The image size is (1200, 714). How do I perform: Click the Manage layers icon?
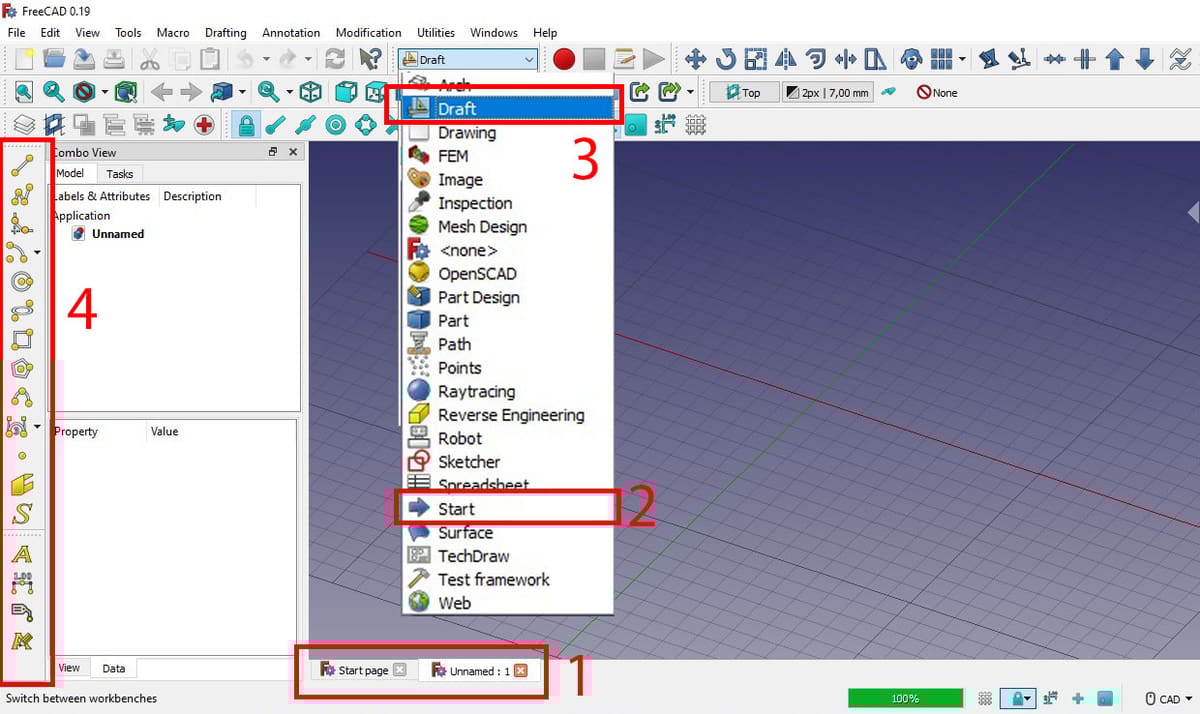[x=24, y=125]
